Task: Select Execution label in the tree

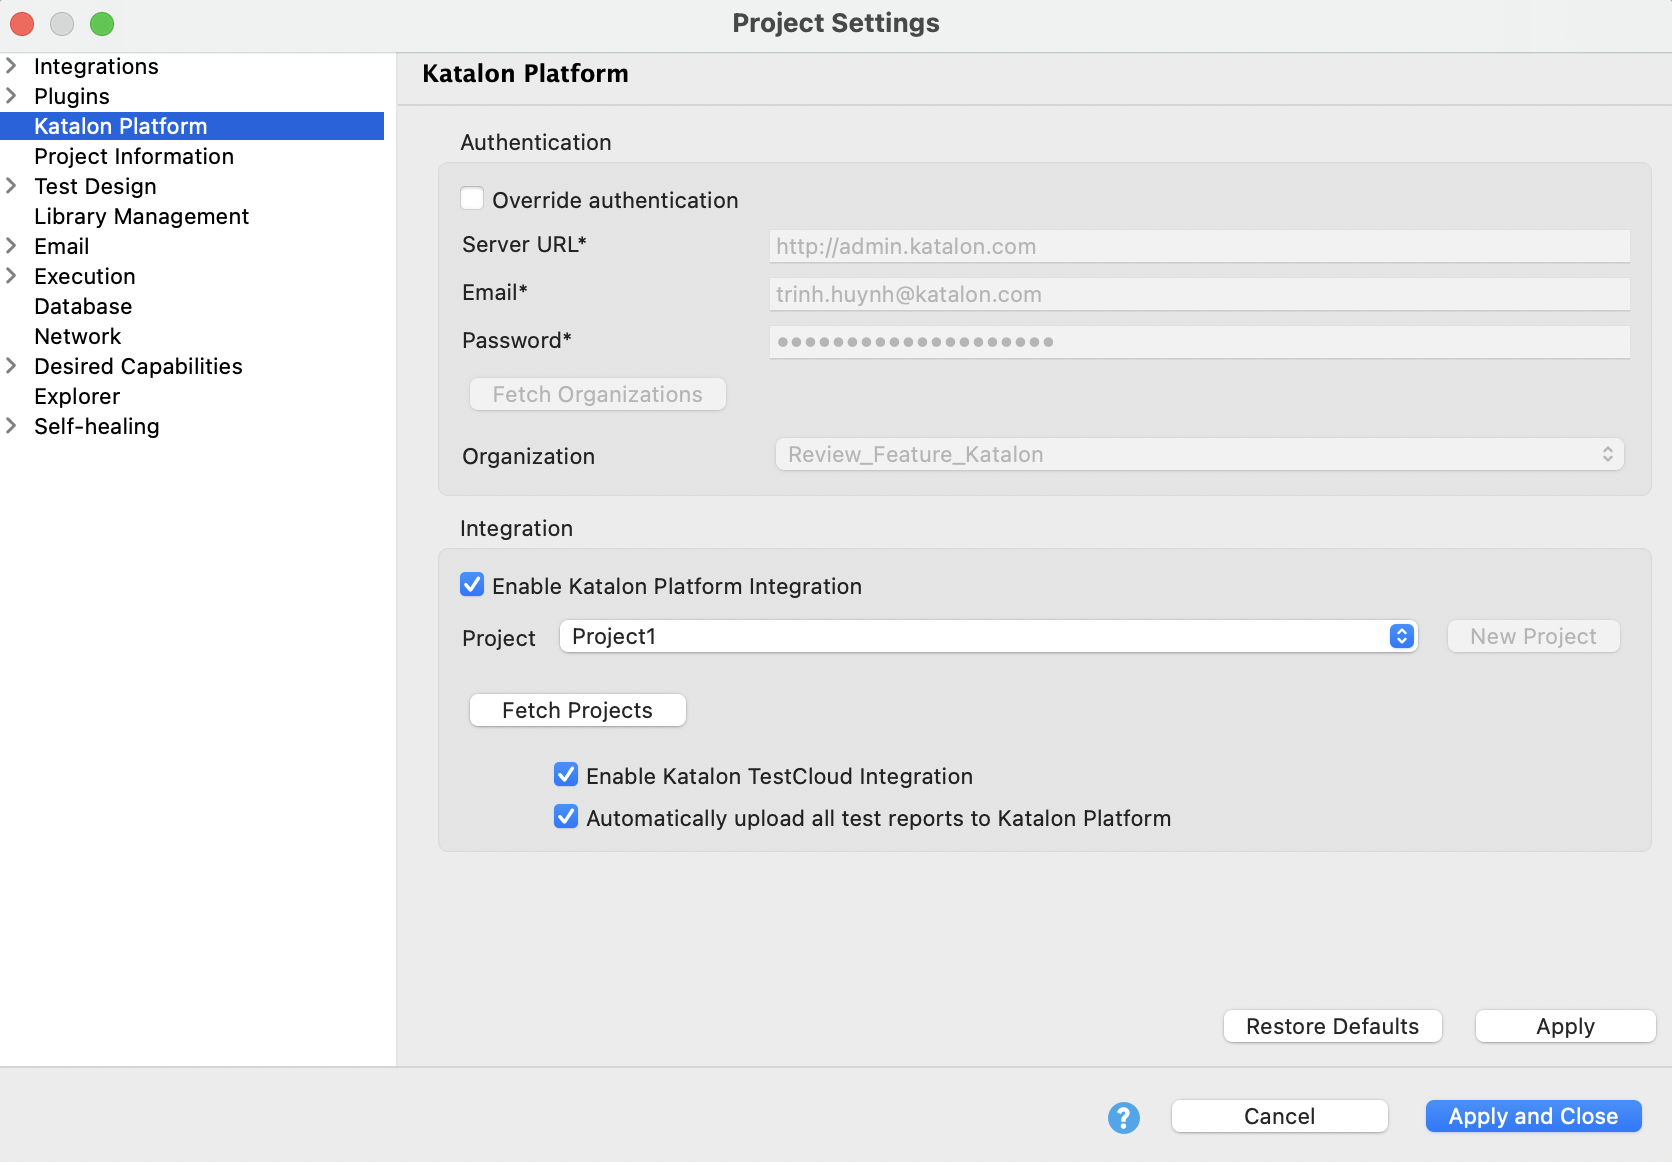Action: (x=85, y=276)
